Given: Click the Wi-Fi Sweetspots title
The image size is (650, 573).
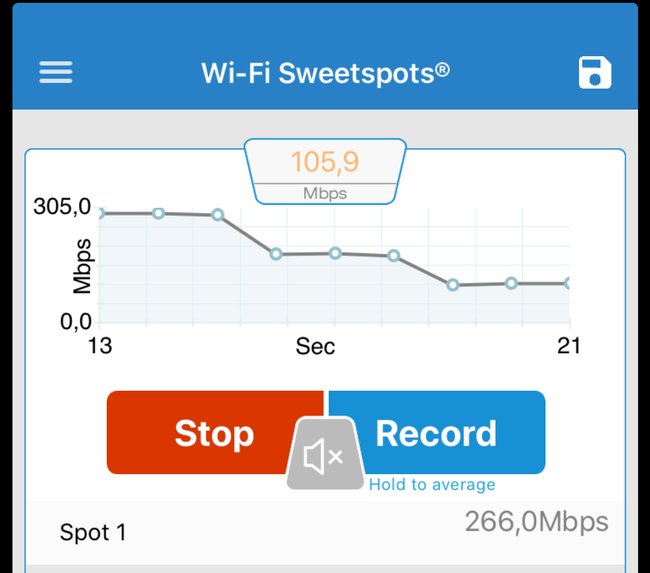Looking at the screenshot, I should click(x=325, y=73).
